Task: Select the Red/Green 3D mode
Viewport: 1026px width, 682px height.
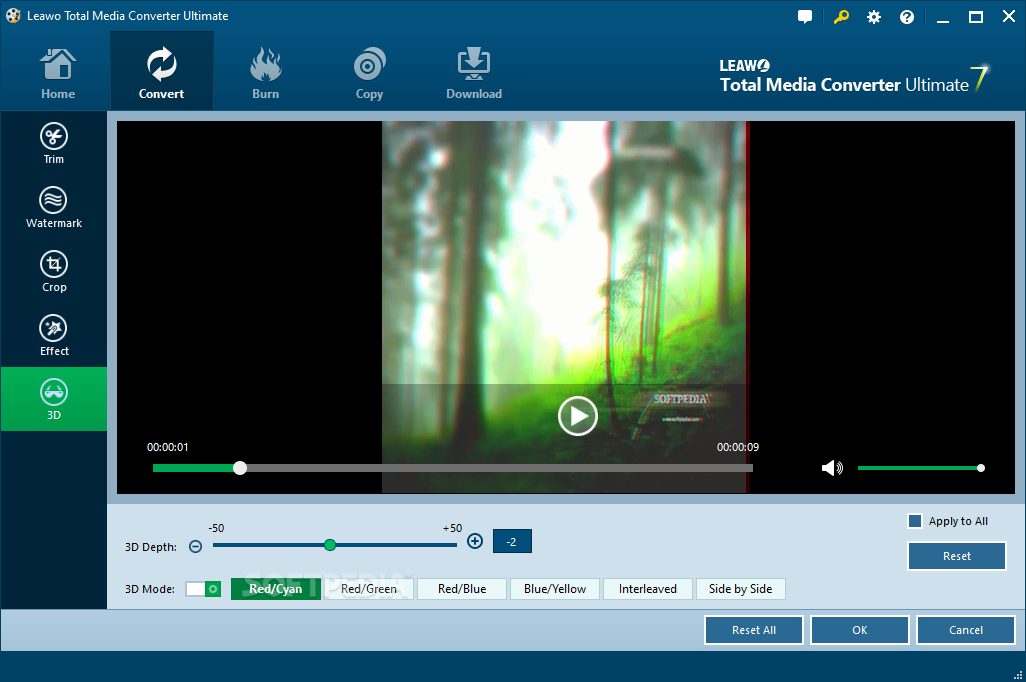Action: pos(368,589)
